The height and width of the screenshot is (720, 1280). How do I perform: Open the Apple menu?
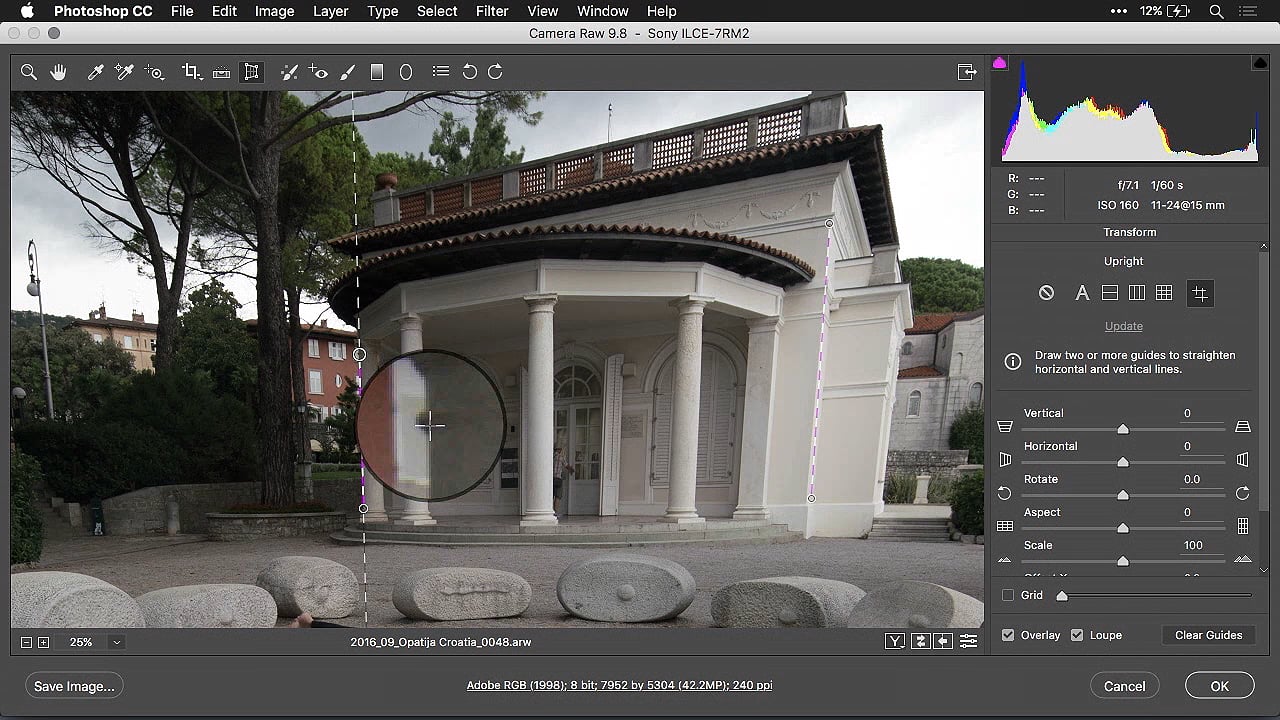[27, 11]
